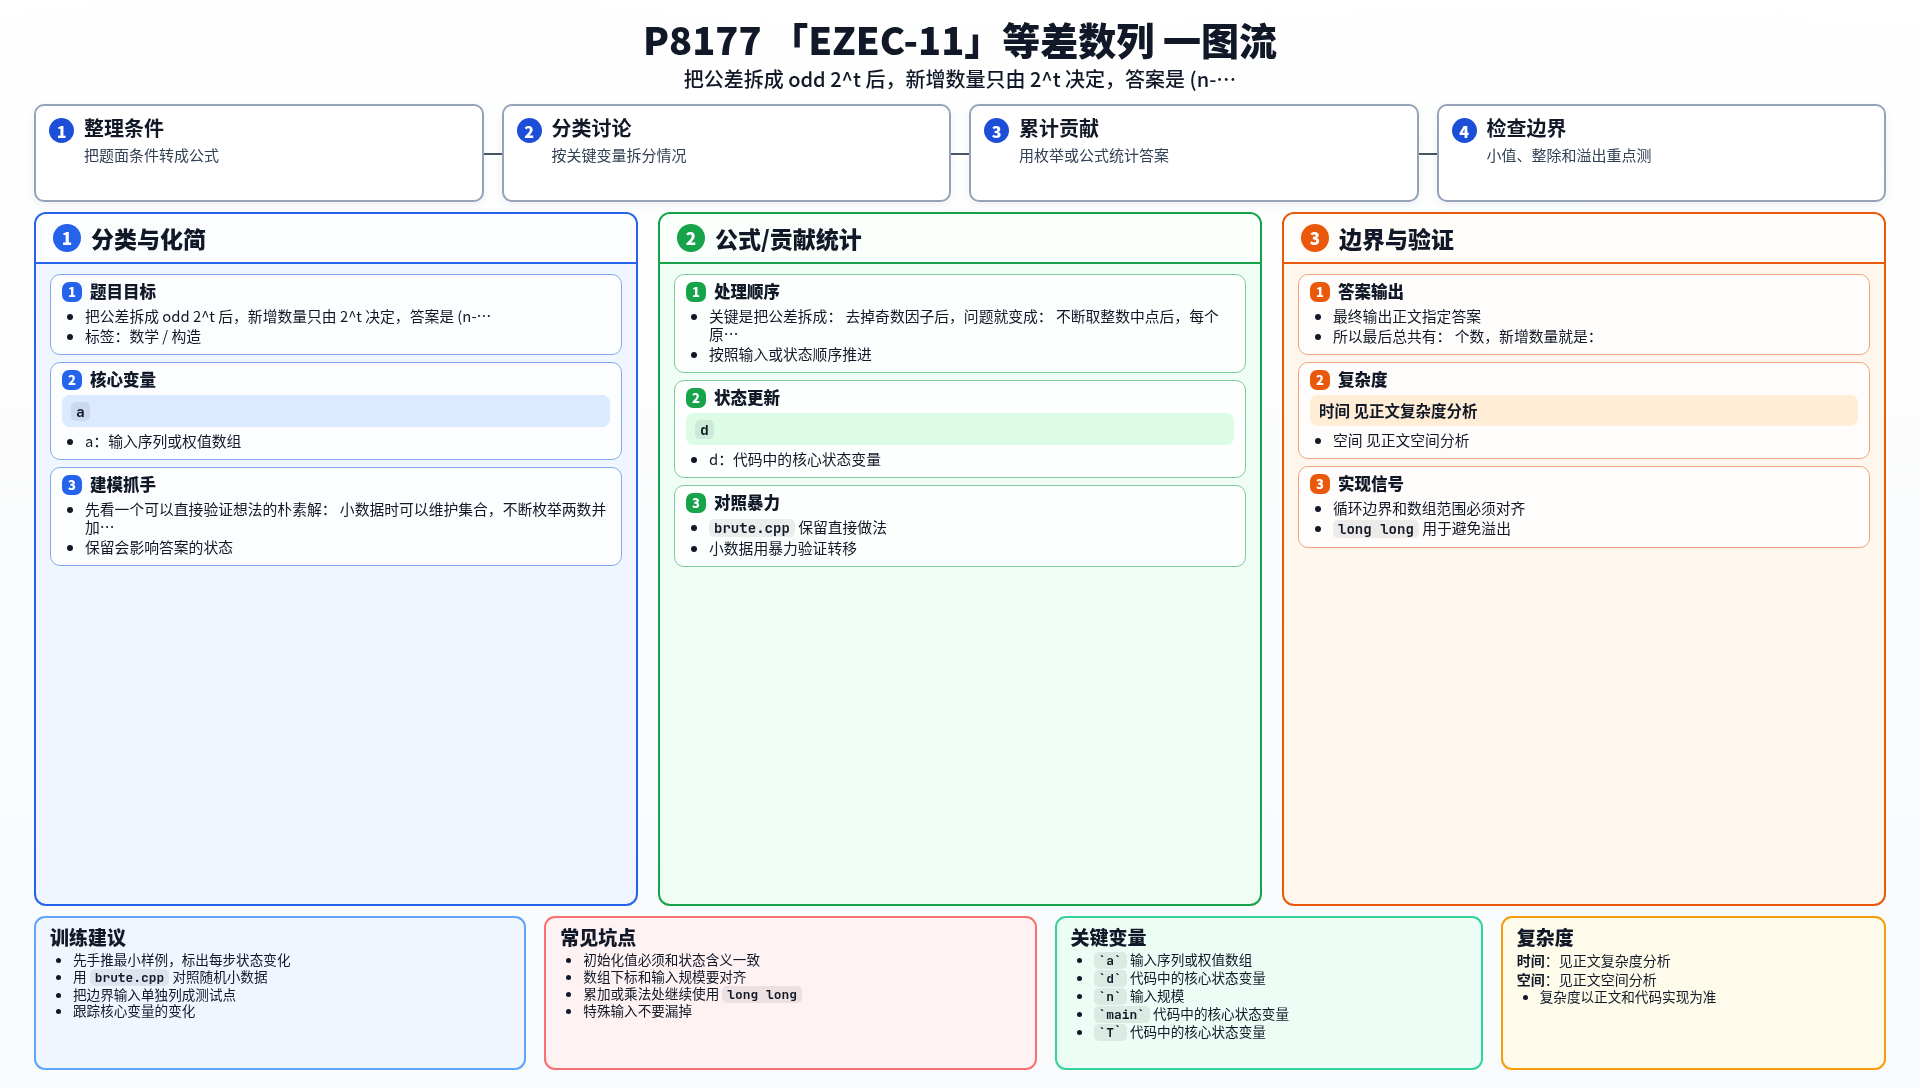Image resolution: width=1920 pixels, height=1088 pixels.
Task: Click the text 小值、整除和溢出重点测
Action: [1569, 156]
